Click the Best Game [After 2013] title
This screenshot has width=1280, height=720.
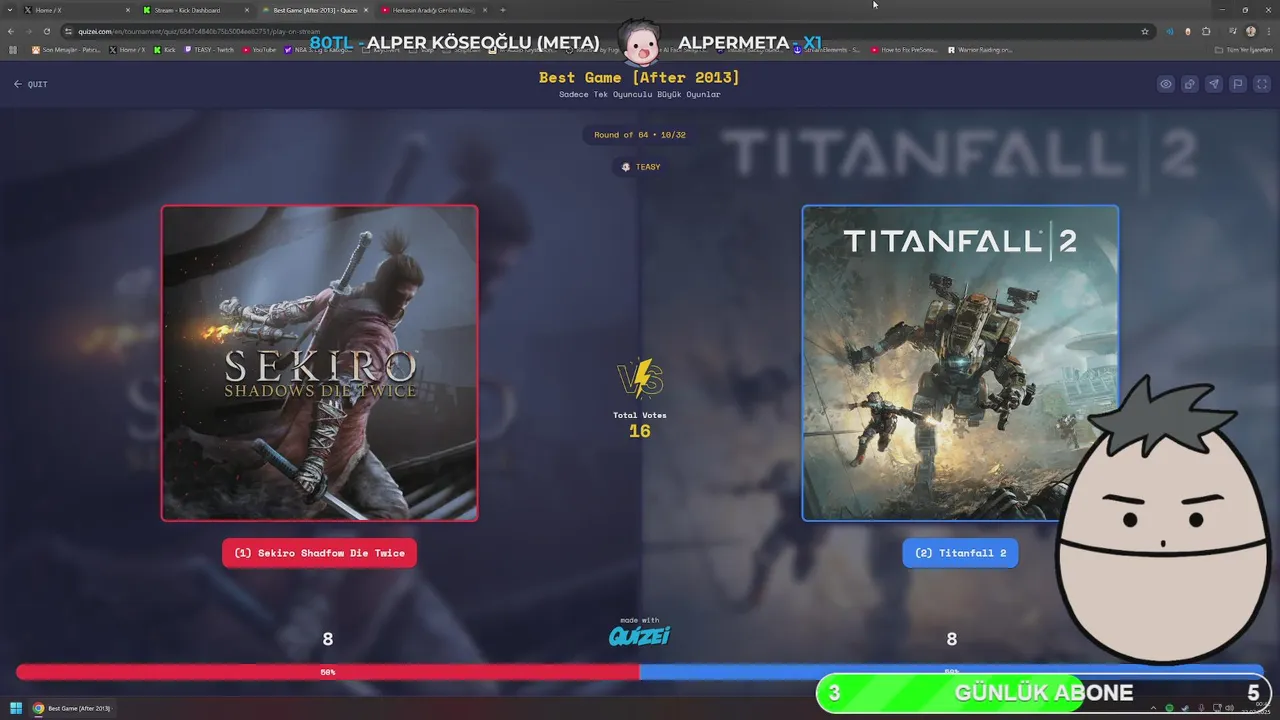click(640, 77)
